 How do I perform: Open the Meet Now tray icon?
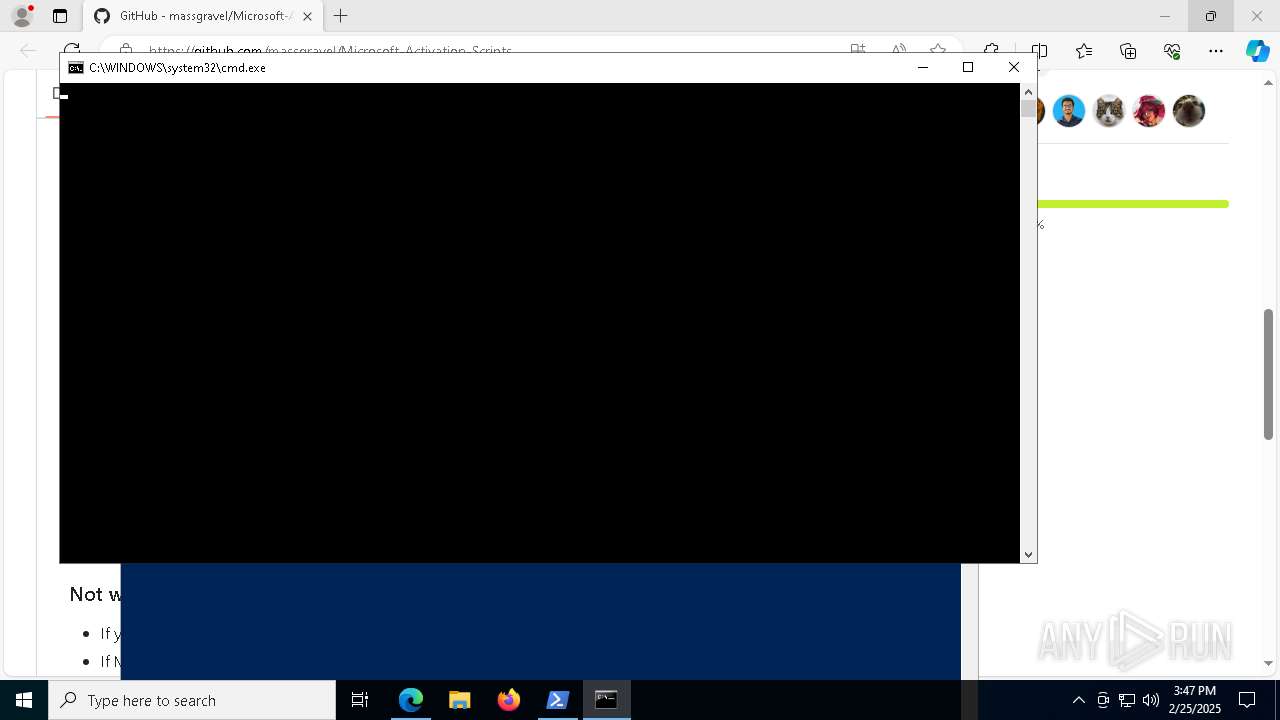click(1103, 700)
